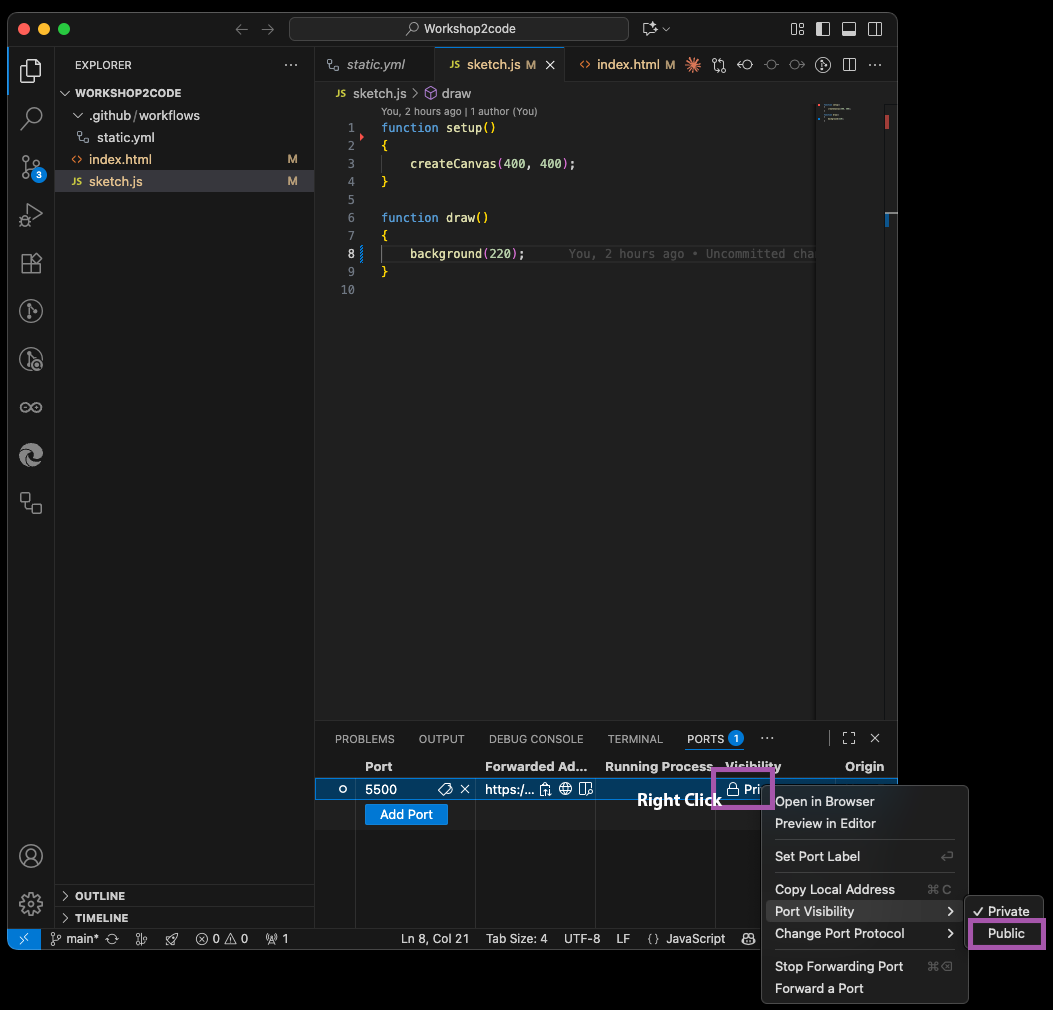The image size is (1053, 1010).
Task: Choose Stop Forwarding Port menu item
Action: tap(864, 966)
